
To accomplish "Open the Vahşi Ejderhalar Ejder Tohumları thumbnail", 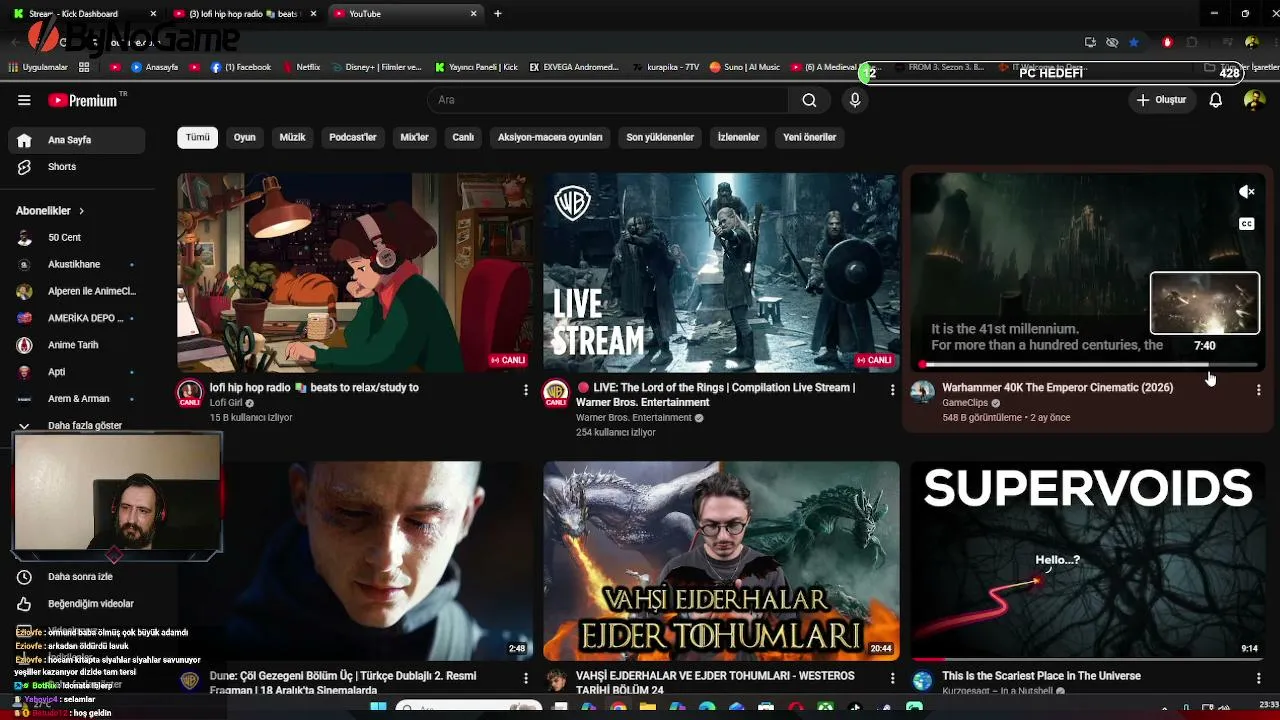I will (x=721, y=560).
